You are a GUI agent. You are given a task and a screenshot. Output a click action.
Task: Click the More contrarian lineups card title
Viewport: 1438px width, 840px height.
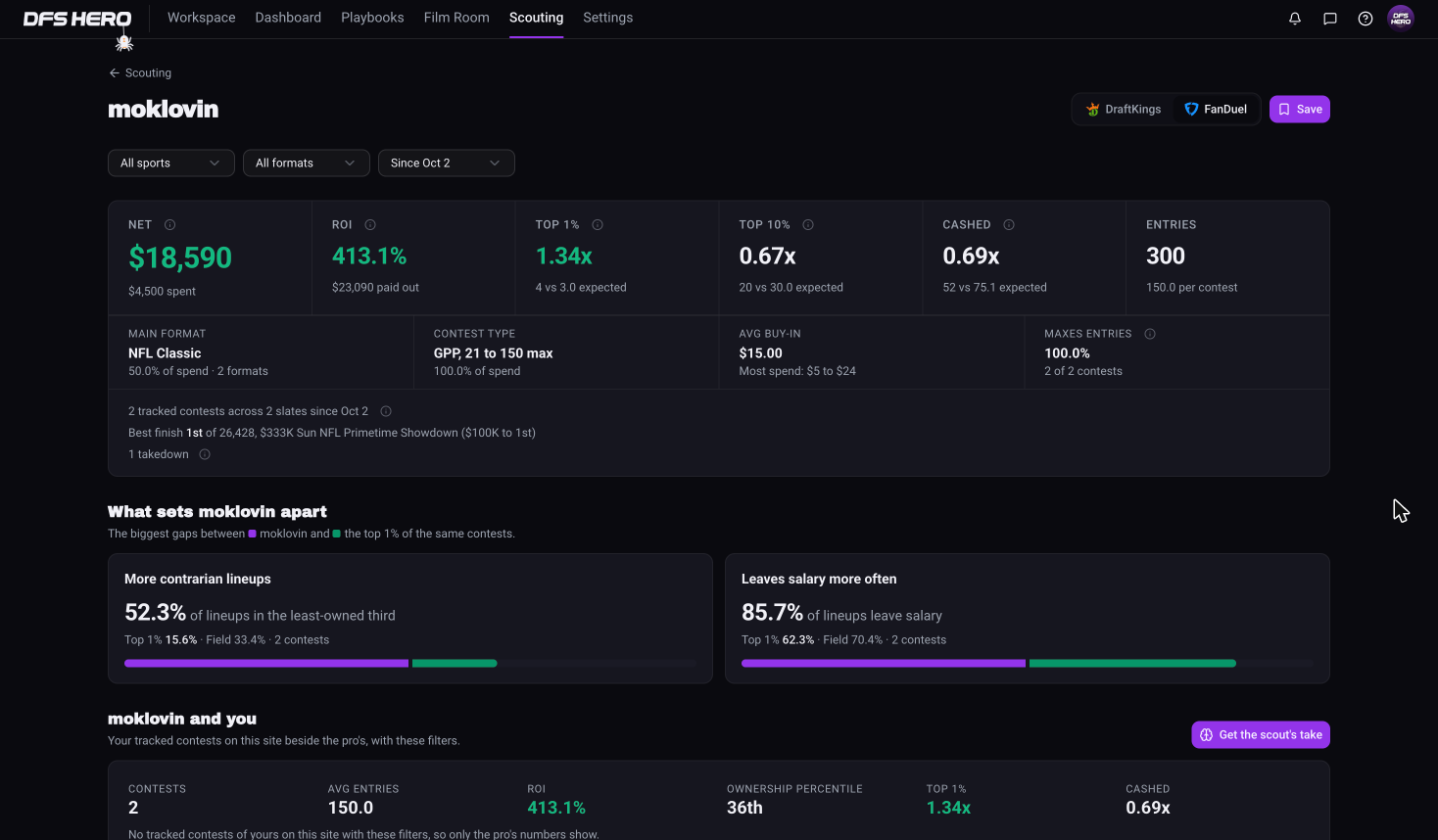(x=197, y=579)
